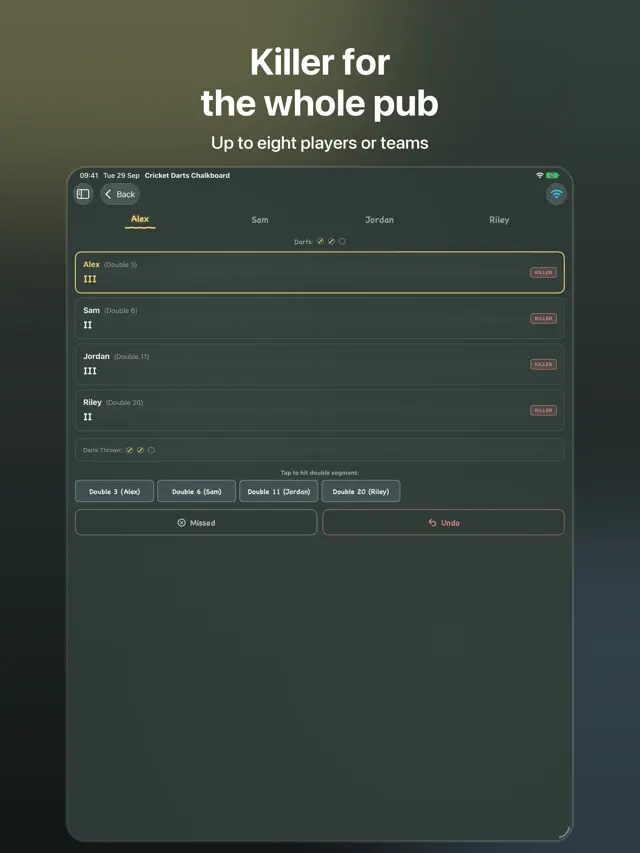Hit Double 11 (Jordan) segment button
This screenshot has width=640, height=853.
[x=279, y=491]
